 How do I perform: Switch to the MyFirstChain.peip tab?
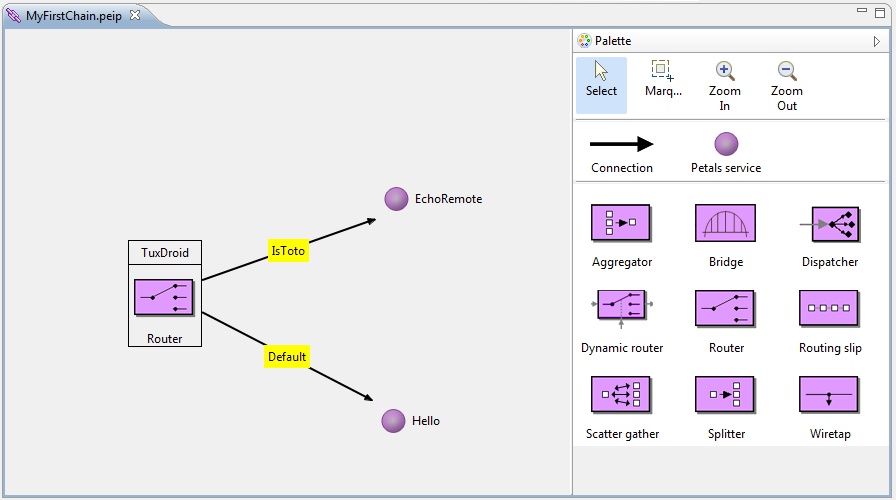pyautogui.click(x=72, y=16)
